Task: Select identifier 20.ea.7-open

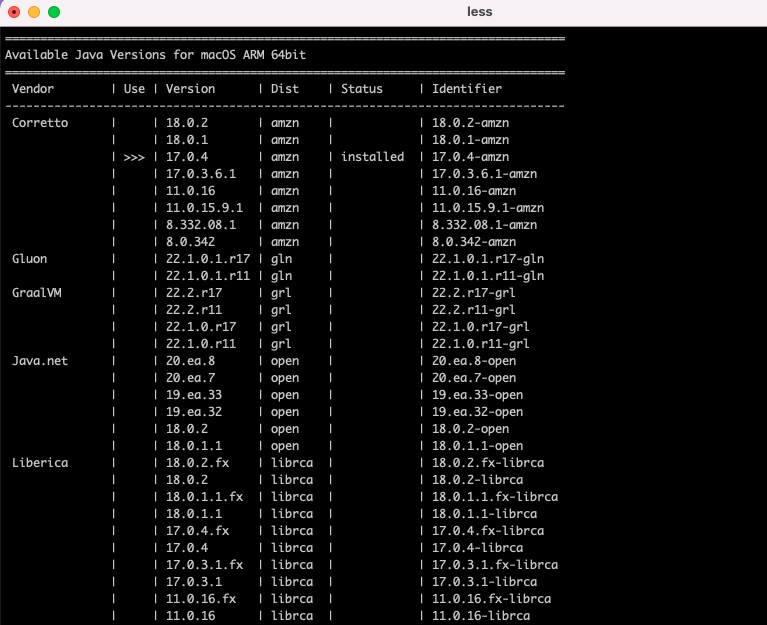Action: [474, 378]
